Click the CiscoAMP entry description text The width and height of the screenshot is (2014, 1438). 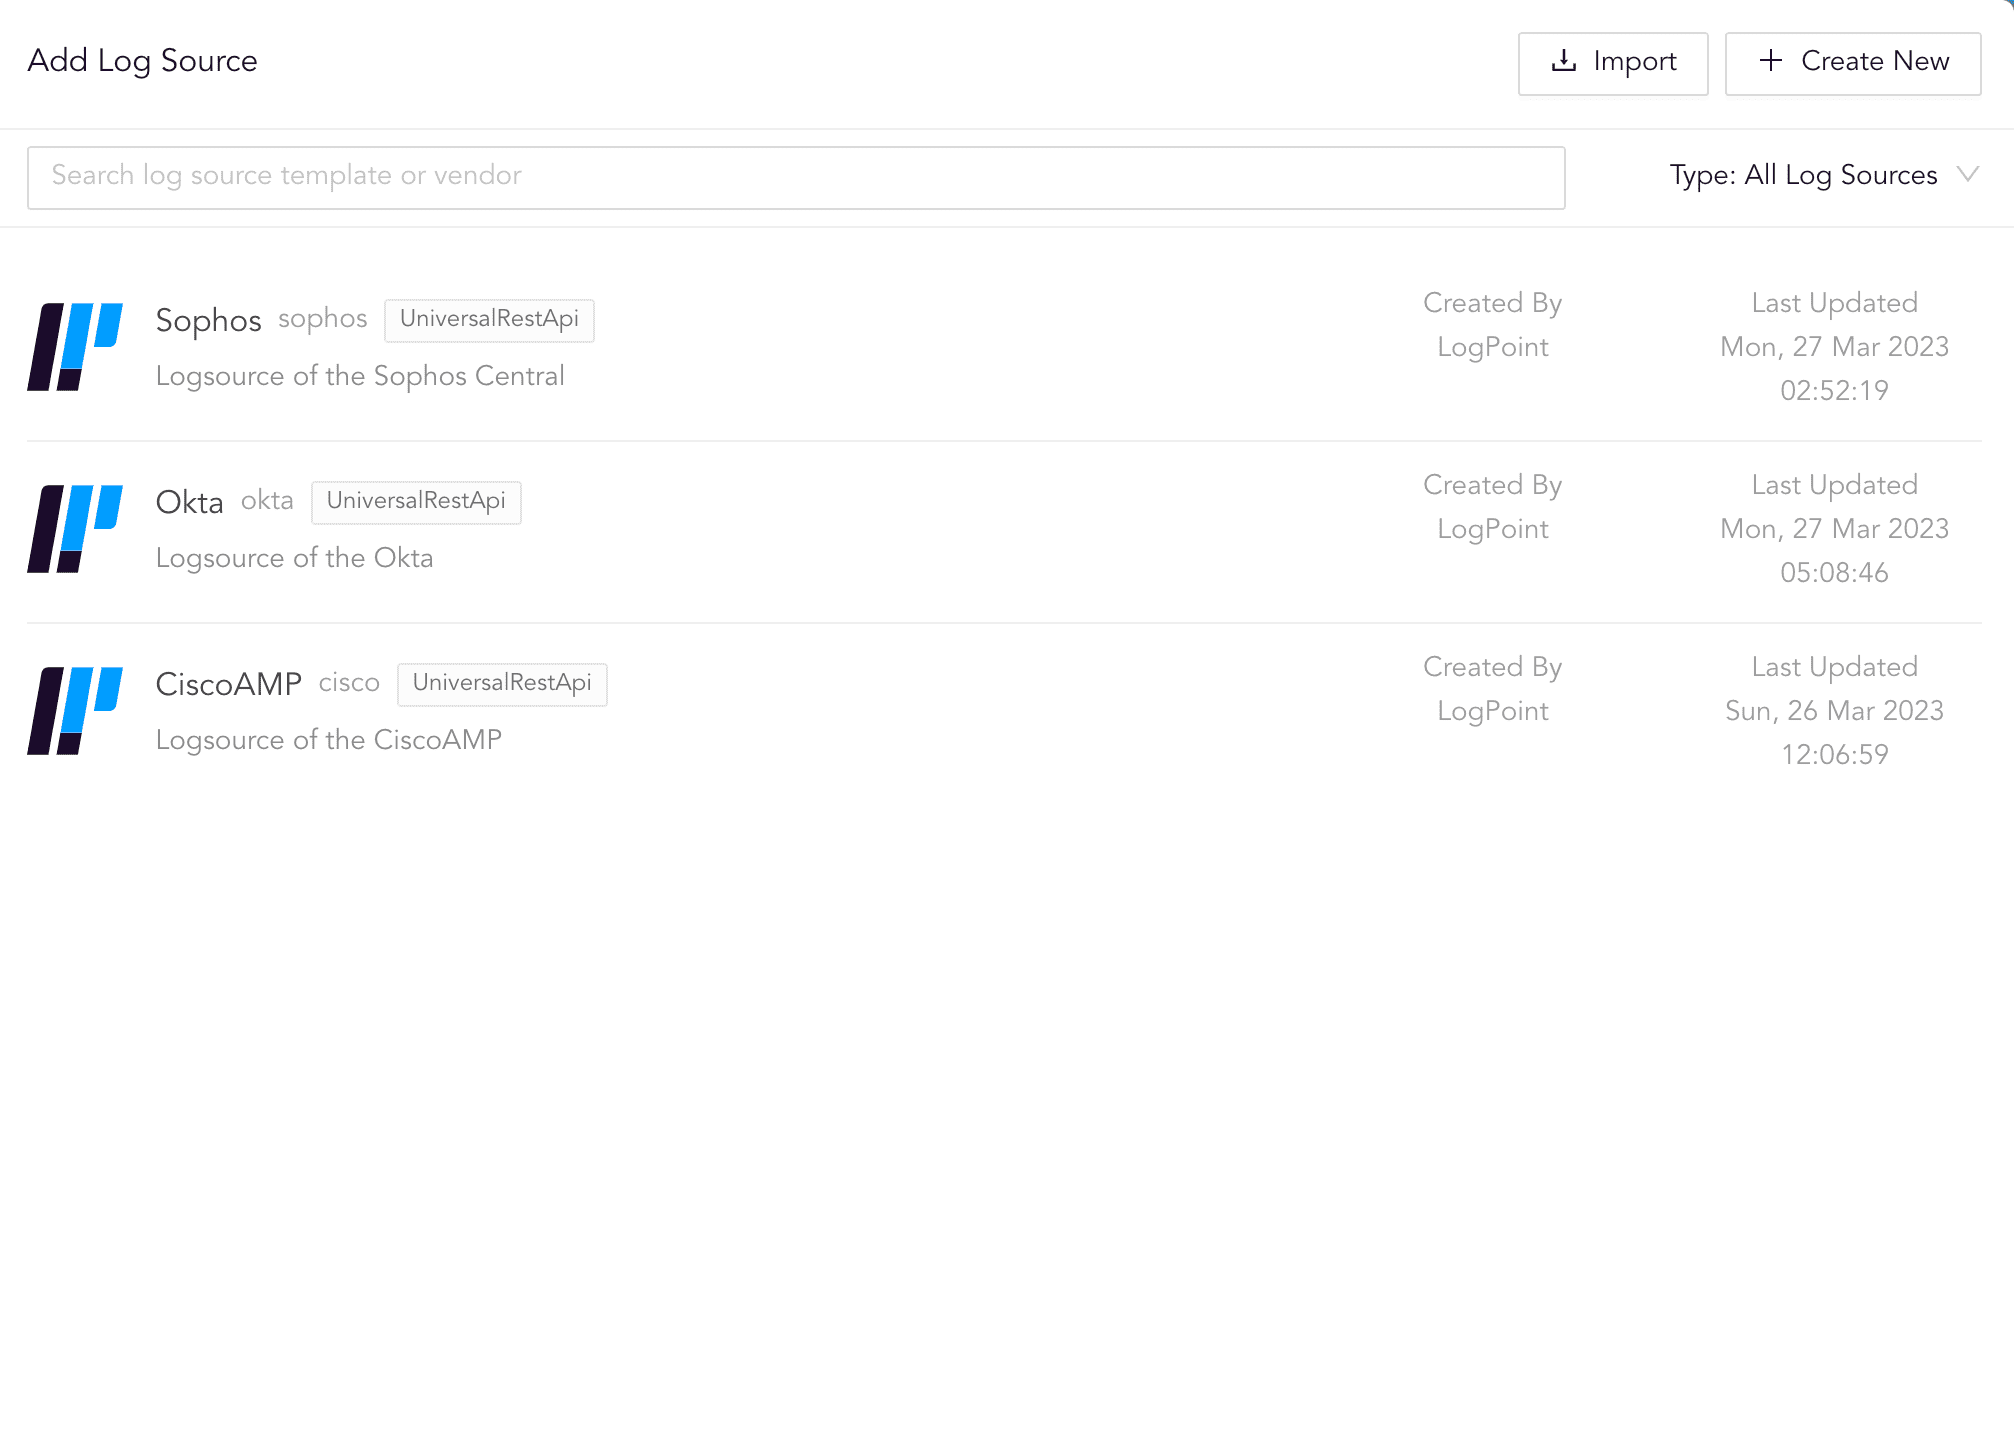(x=329, y=740)
